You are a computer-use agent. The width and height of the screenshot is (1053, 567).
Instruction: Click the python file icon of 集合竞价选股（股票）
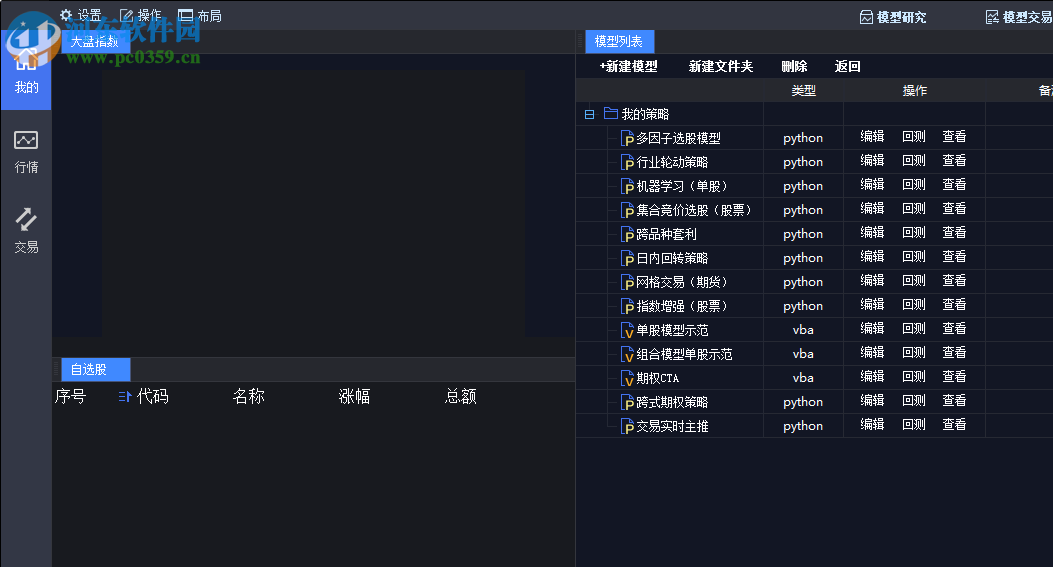[x=628, y=210]
